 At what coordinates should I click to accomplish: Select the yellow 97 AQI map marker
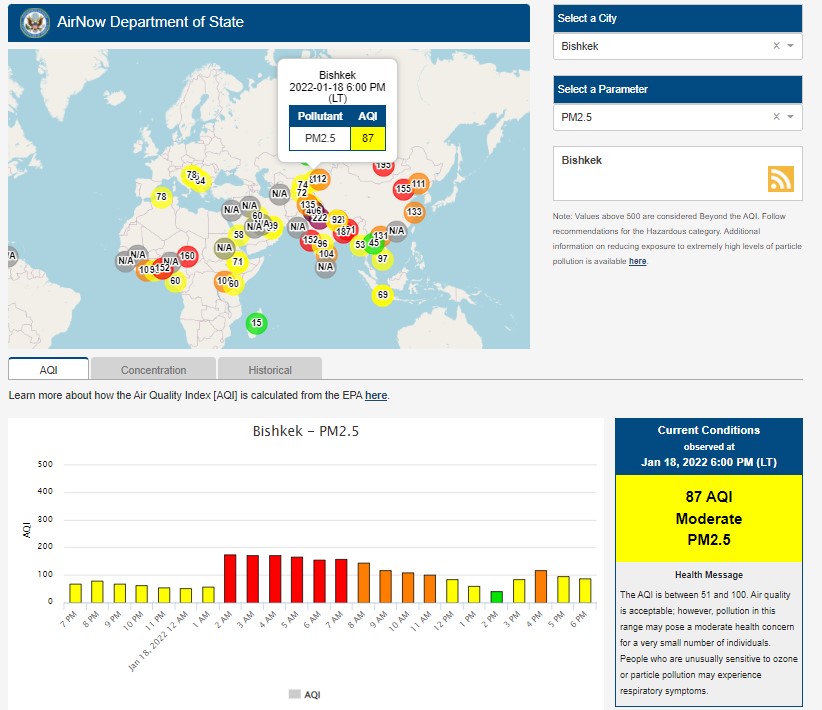[382, 259]
